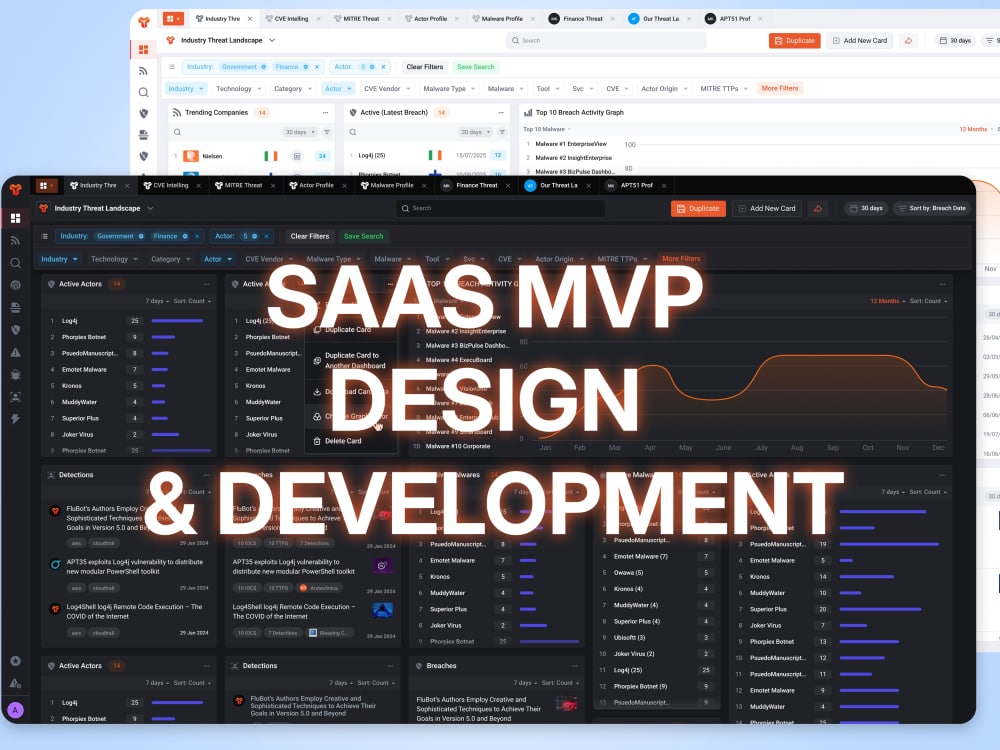Screen dimensions: 1000x750
Task: Open three-dot menu on Trending Companies card
Action: pyautogui.click(x=325, y=112)
